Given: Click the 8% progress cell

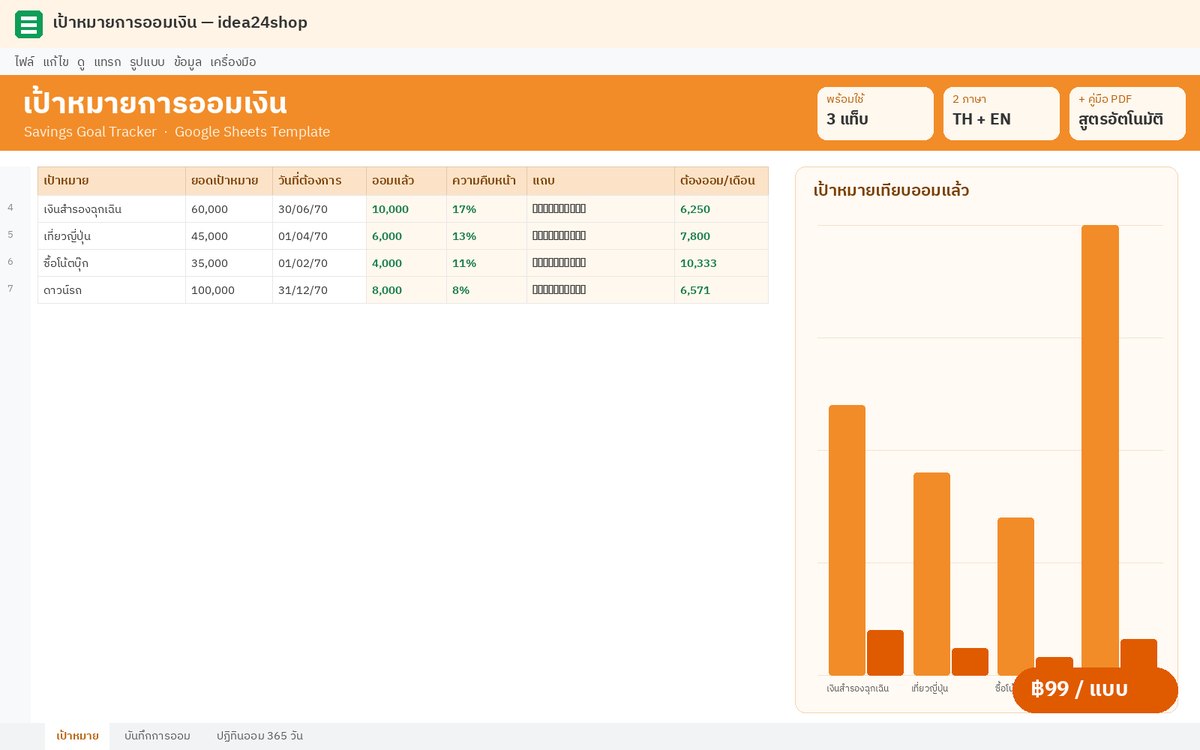Looking at the screenshot, I should click(486, 290).
